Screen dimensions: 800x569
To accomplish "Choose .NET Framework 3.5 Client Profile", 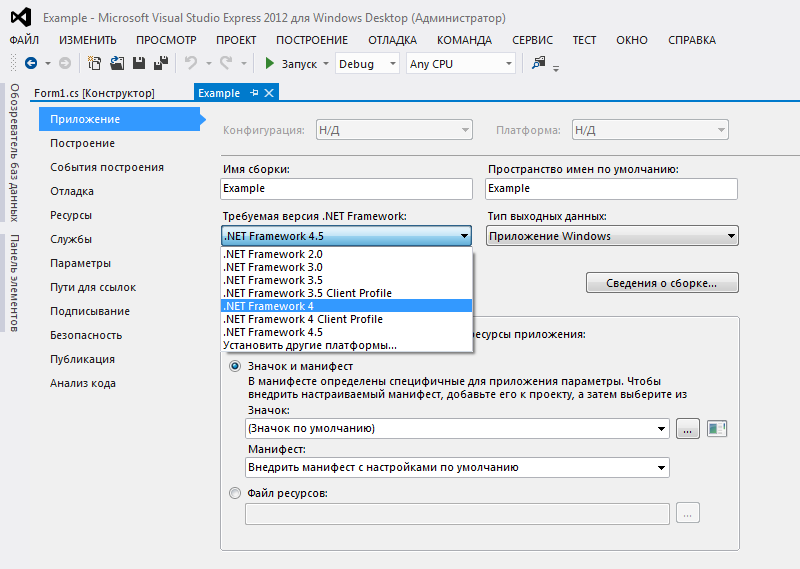I will pyautogui.click(x=346, y=293).
